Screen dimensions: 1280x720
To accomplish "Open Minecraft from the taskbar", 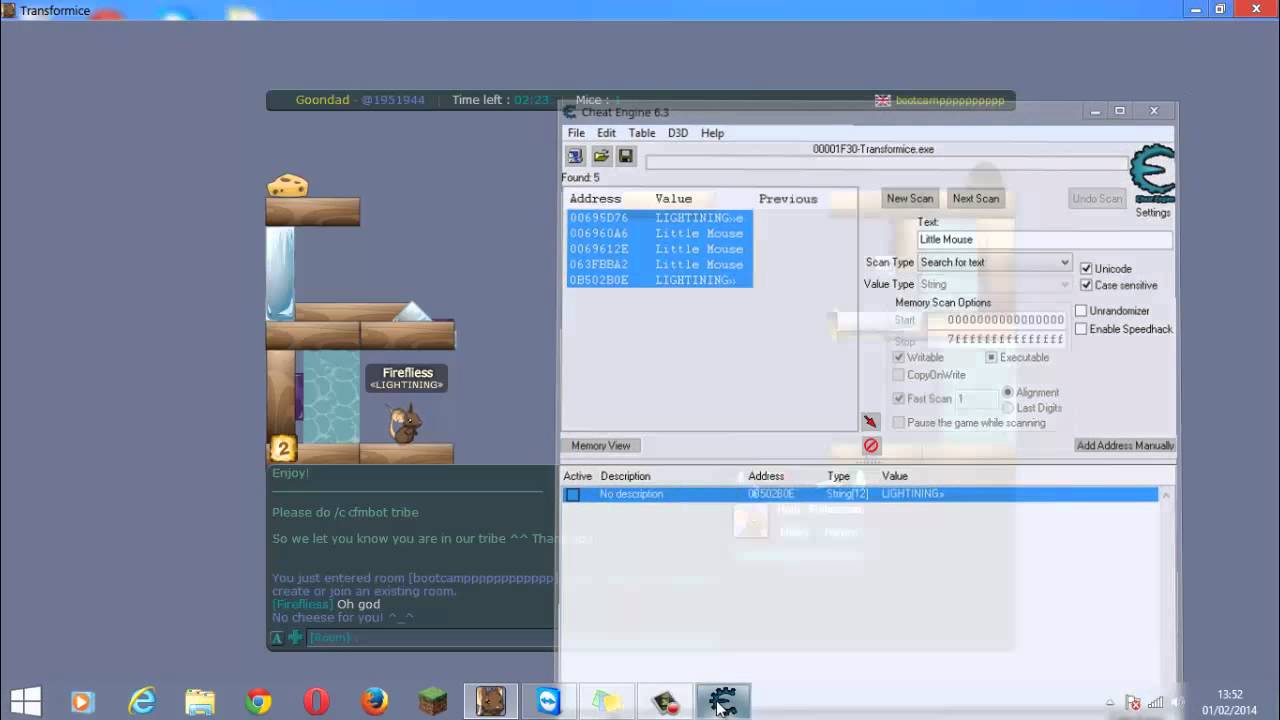I will [432, 702].
